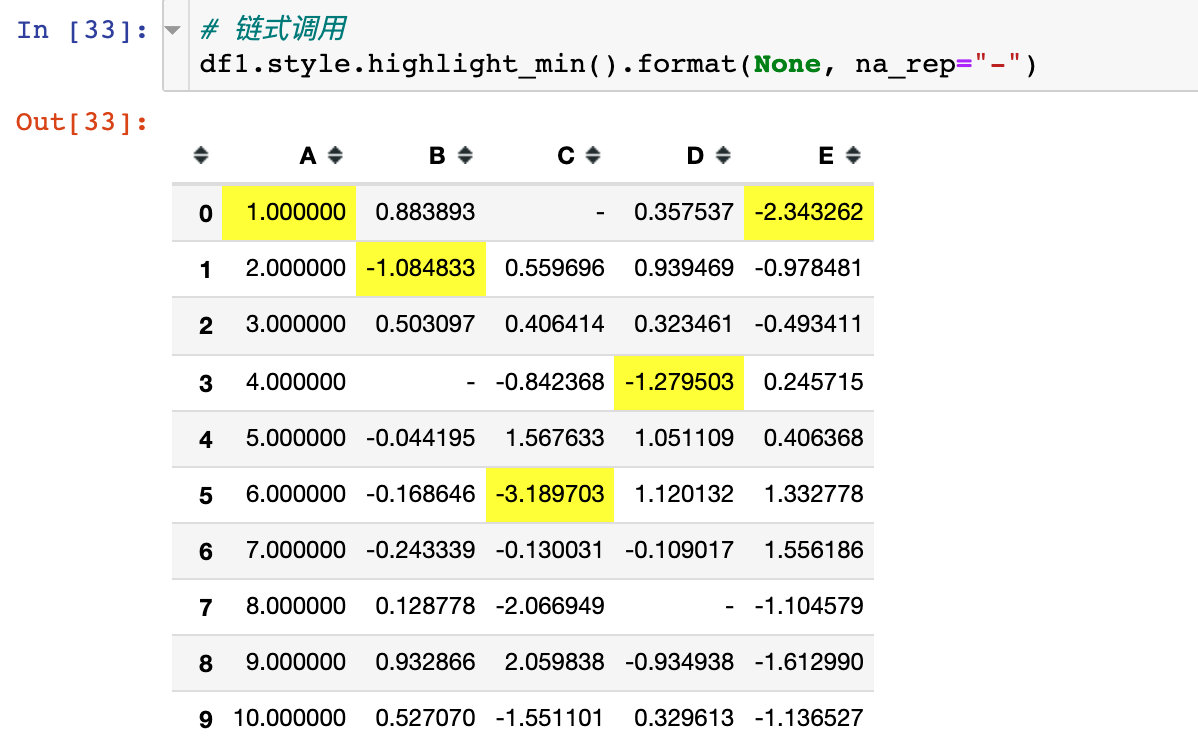The height and width of the screenshot is (756, 1198).
Task: Click cell value 0.357537
Action: click(x=684, y=212)
